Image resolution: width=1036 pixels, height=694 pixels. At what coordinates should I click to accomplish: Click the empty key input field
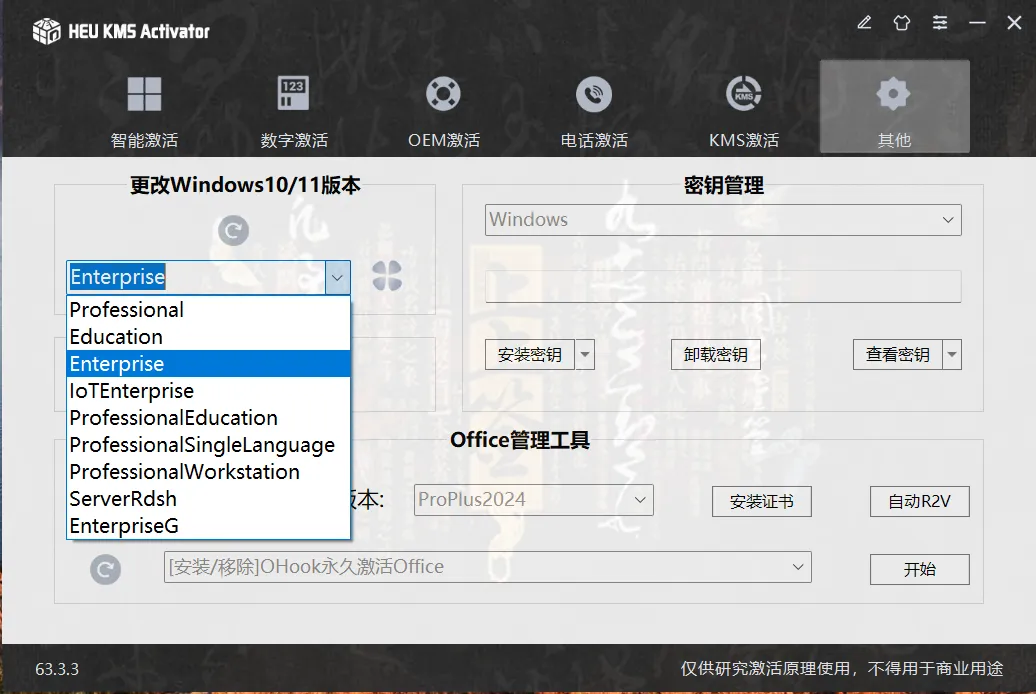click(723, 286)
